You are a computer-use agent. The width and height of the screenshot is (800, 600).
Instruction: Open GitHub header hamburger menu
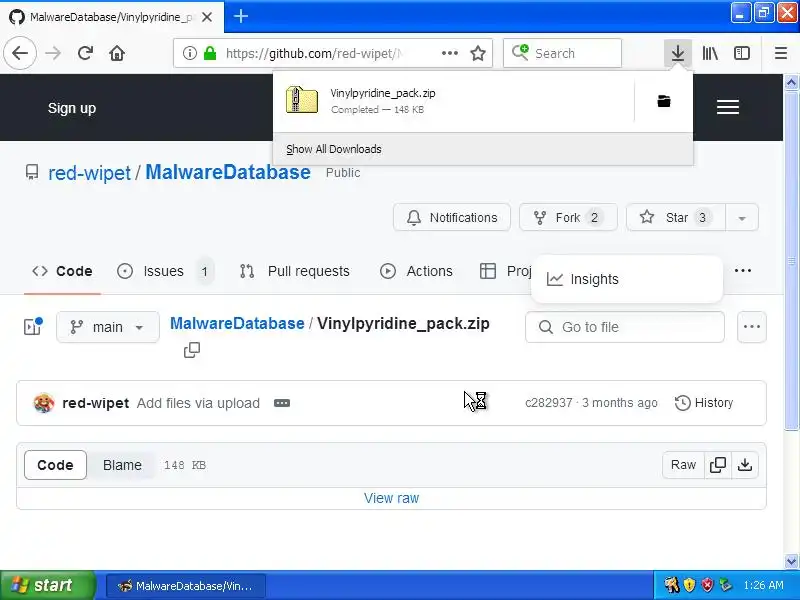[x=728, y=107]
